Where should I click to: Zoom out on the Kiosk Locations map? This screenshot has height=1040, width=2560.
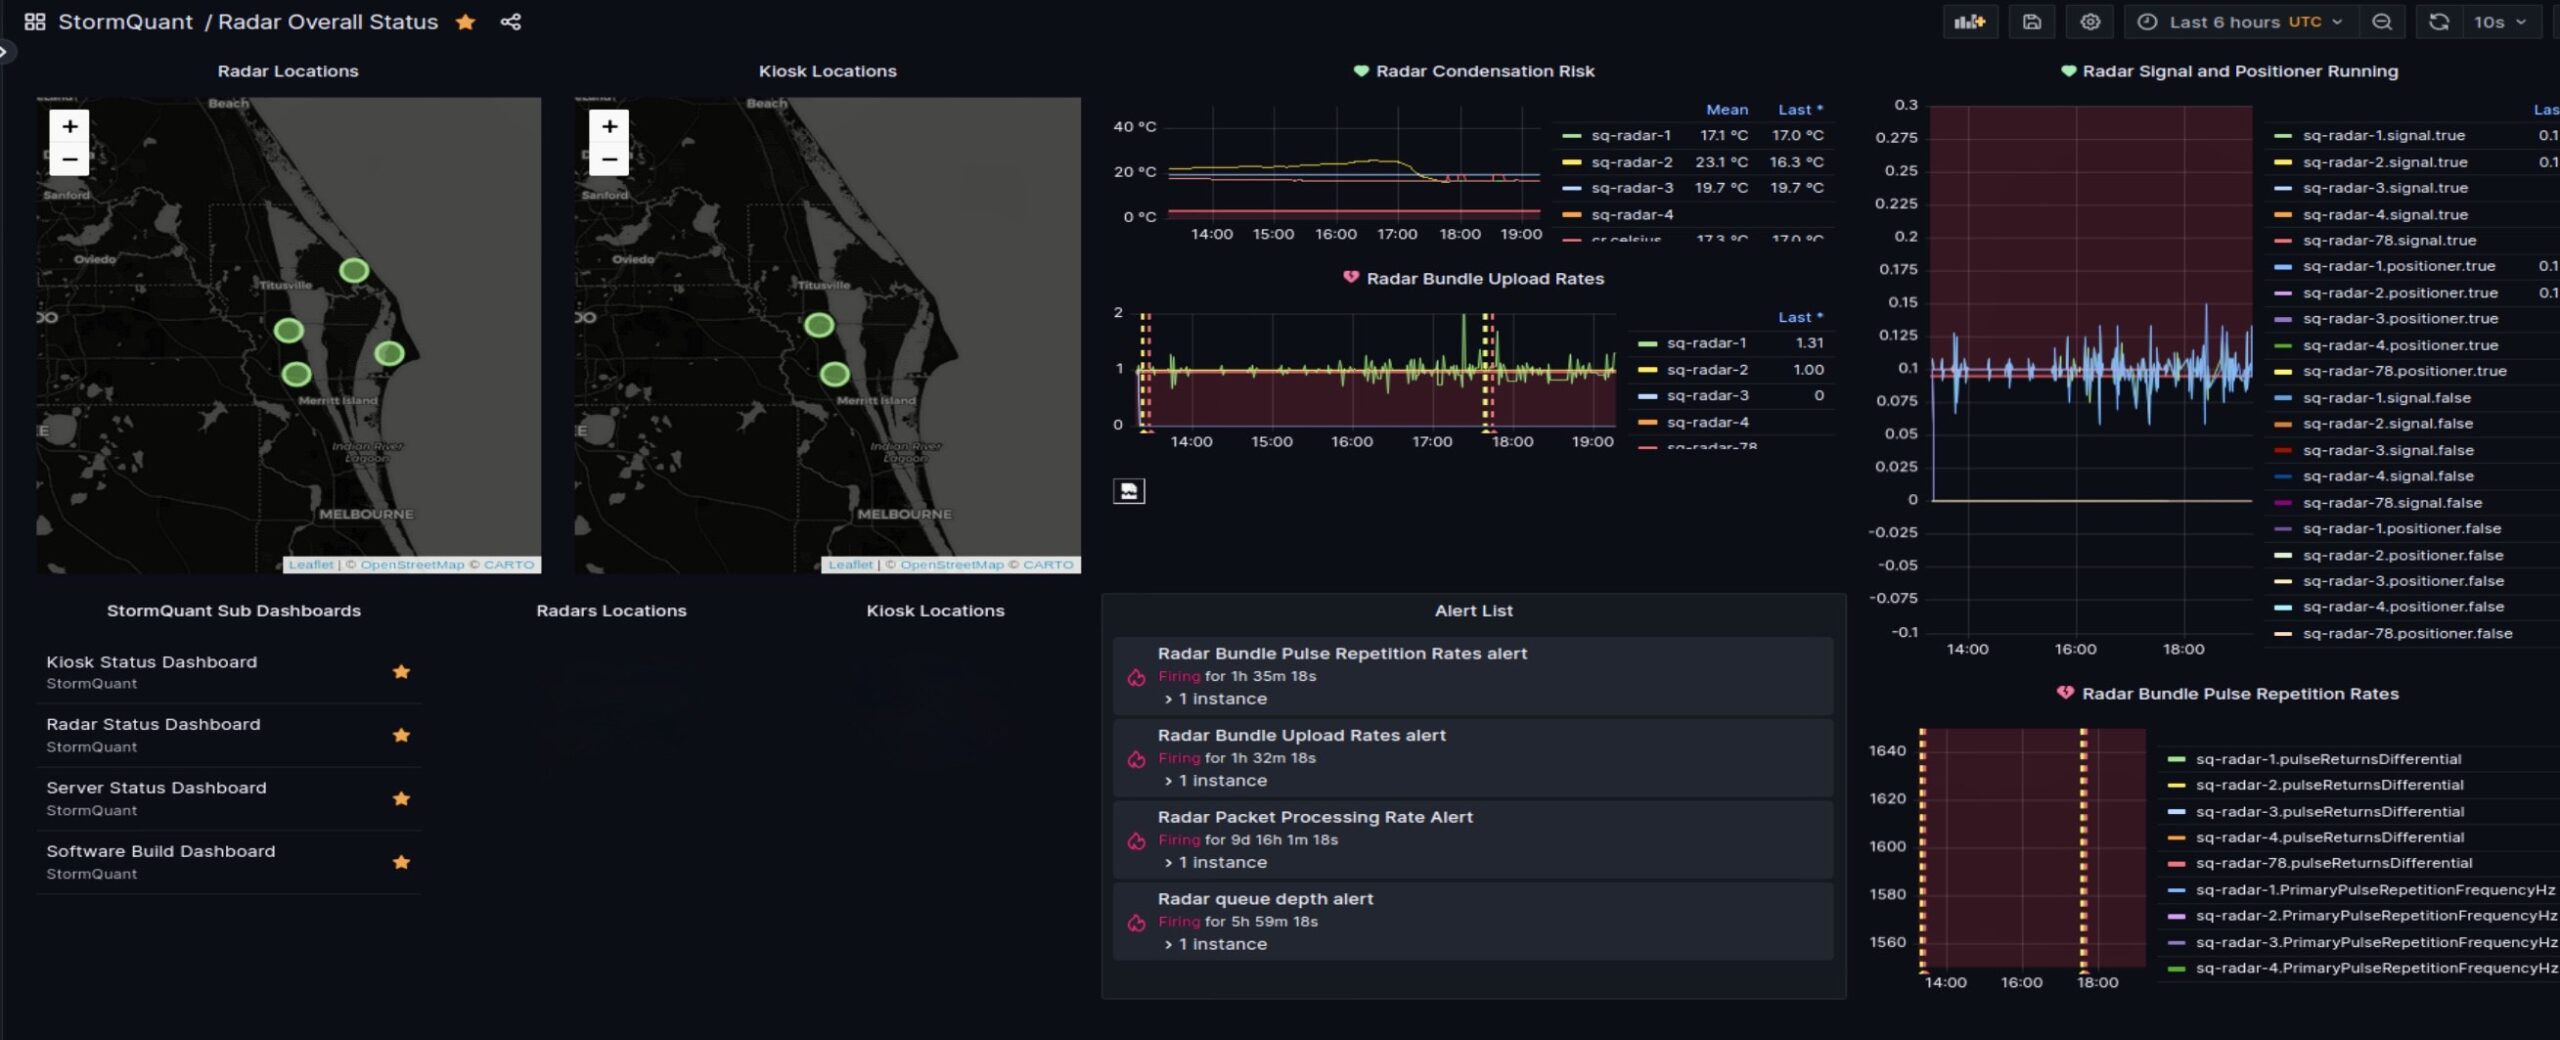coord(609,159)
